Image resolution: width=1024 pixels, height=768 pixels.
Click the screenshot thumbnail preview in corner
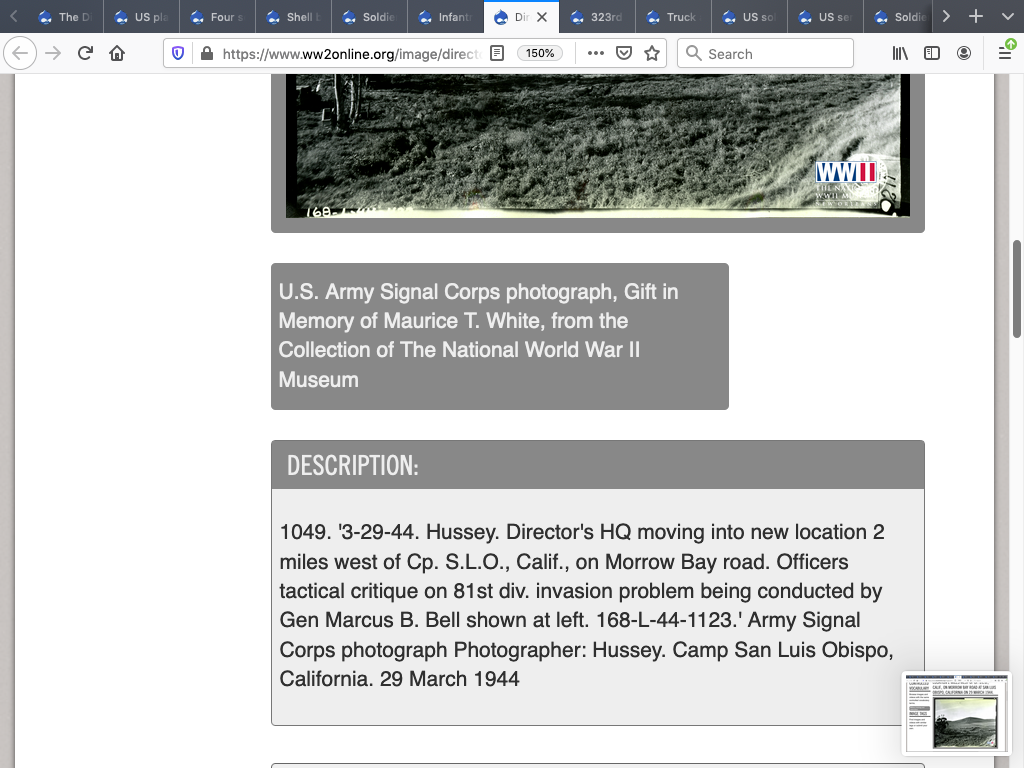(x=956, y=714)
